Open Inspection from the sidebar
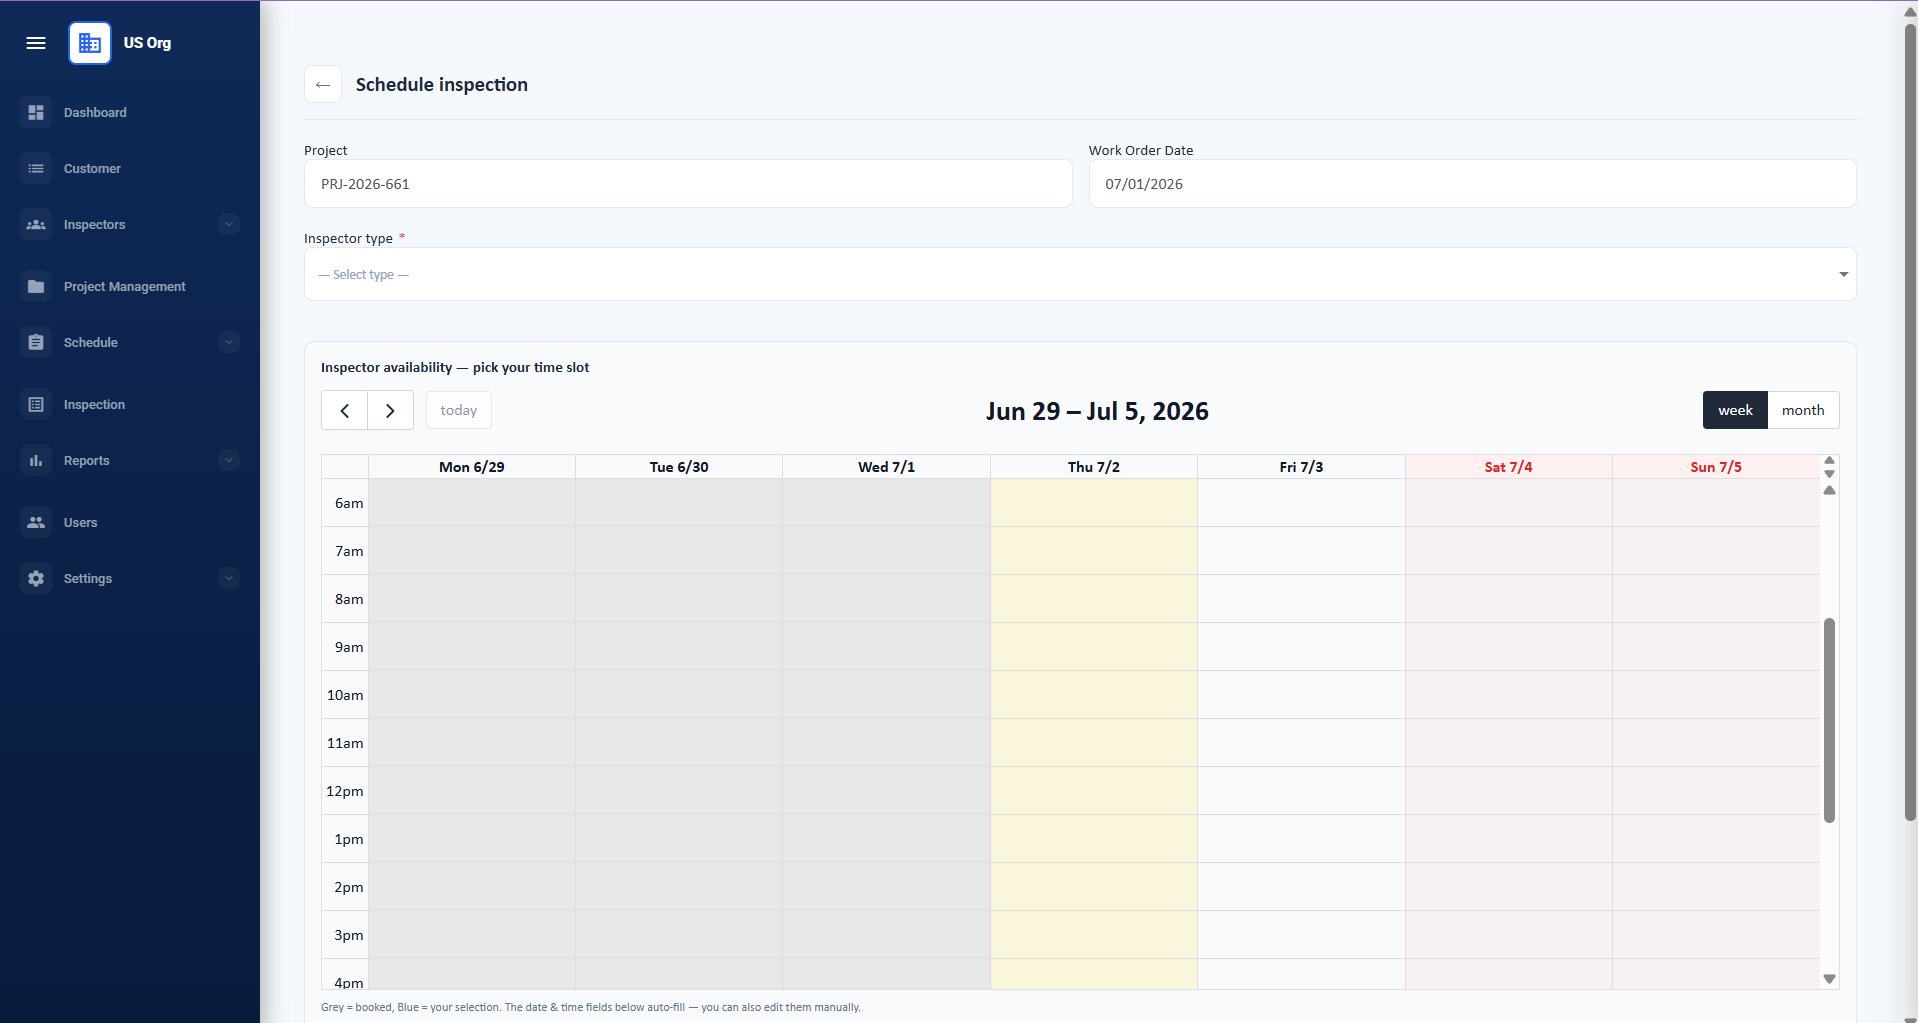The width and height of the screenshot is (1918, 1023). click(x=94, y=404)
